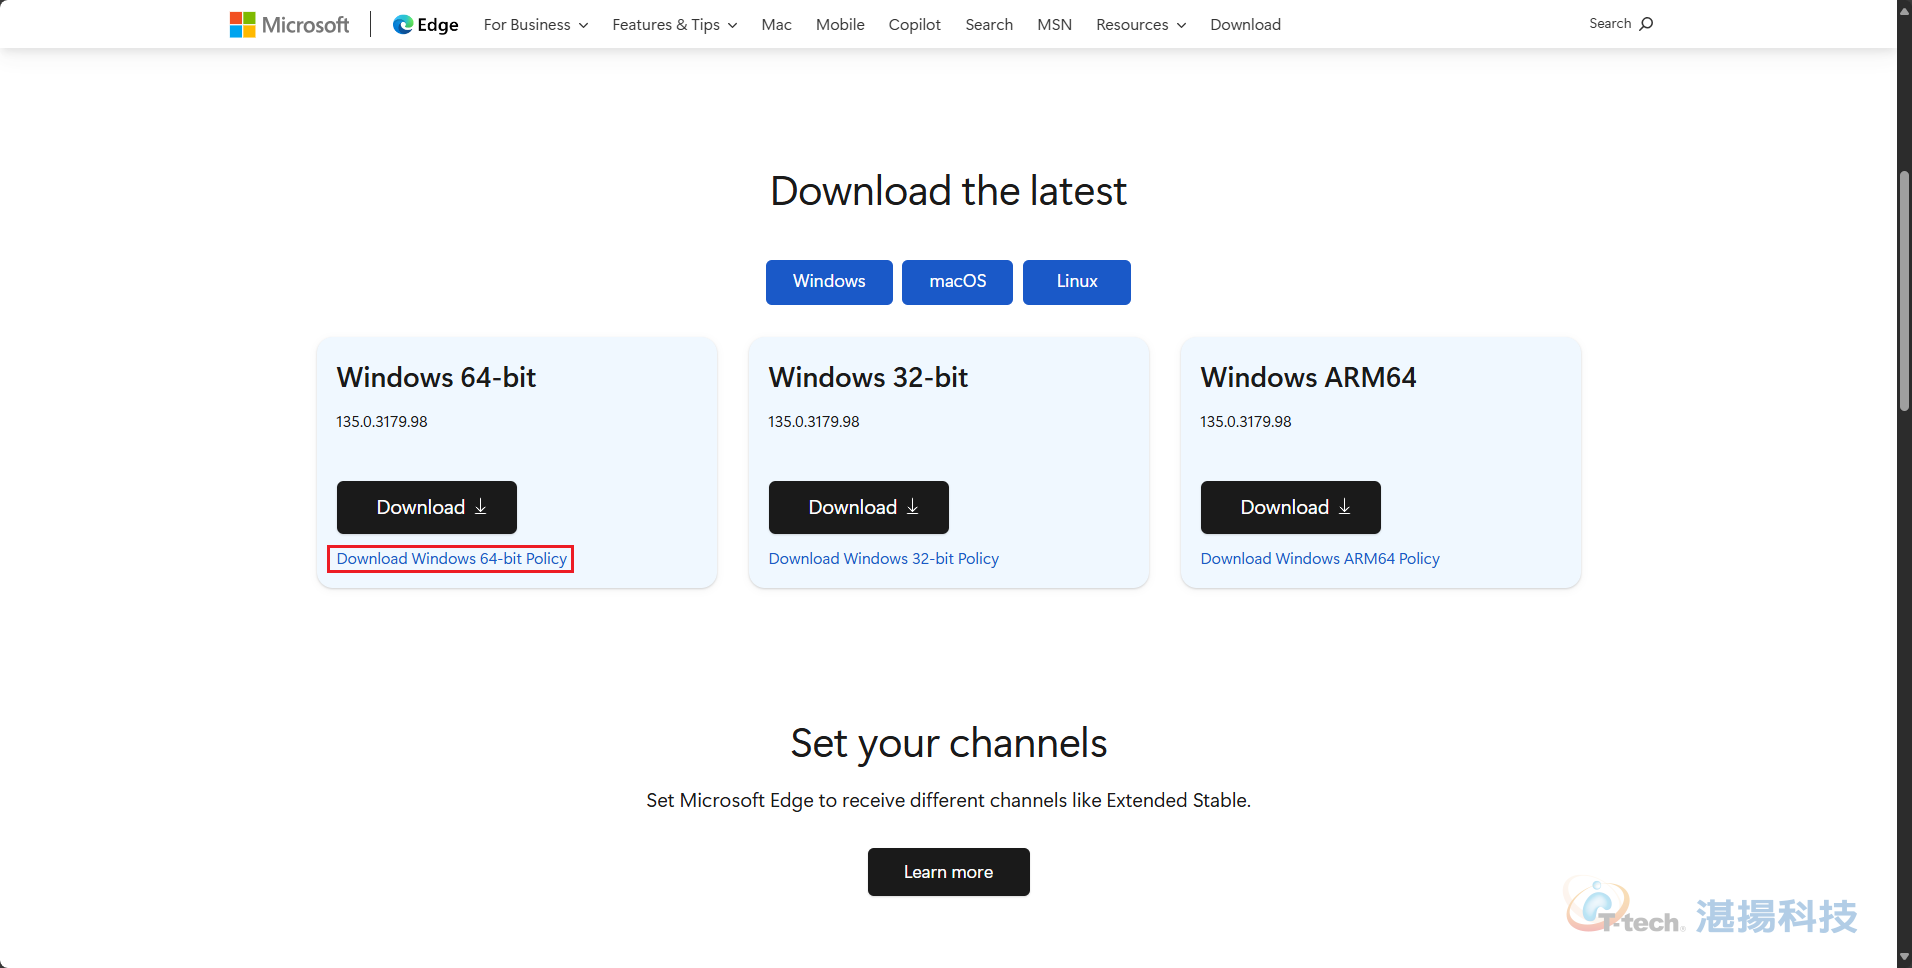Expand the Features & Tips dropdown
Image resolution: width=1912 pixels, height=968 pixels.
(x=675, y=24)
